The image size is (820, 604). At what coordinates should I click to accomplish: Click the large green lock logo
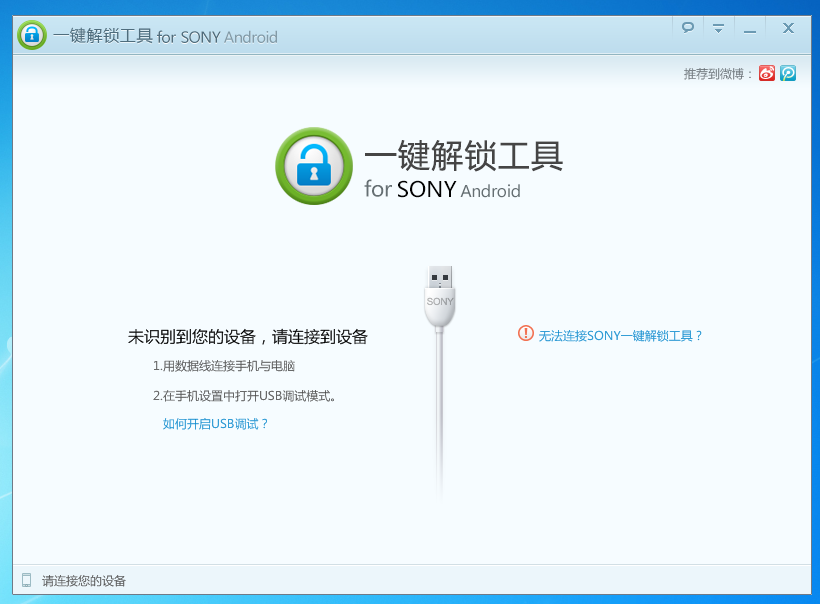314,166
